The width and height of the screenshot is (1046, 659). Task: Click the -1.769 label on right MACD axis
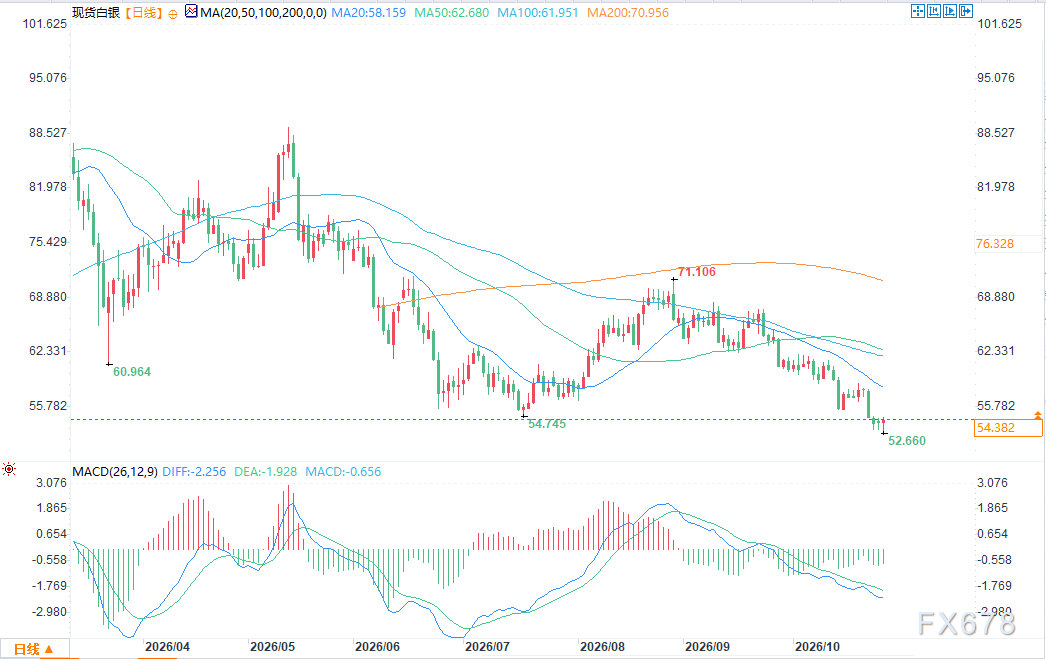pyautogui.click(x=995, y=586)
